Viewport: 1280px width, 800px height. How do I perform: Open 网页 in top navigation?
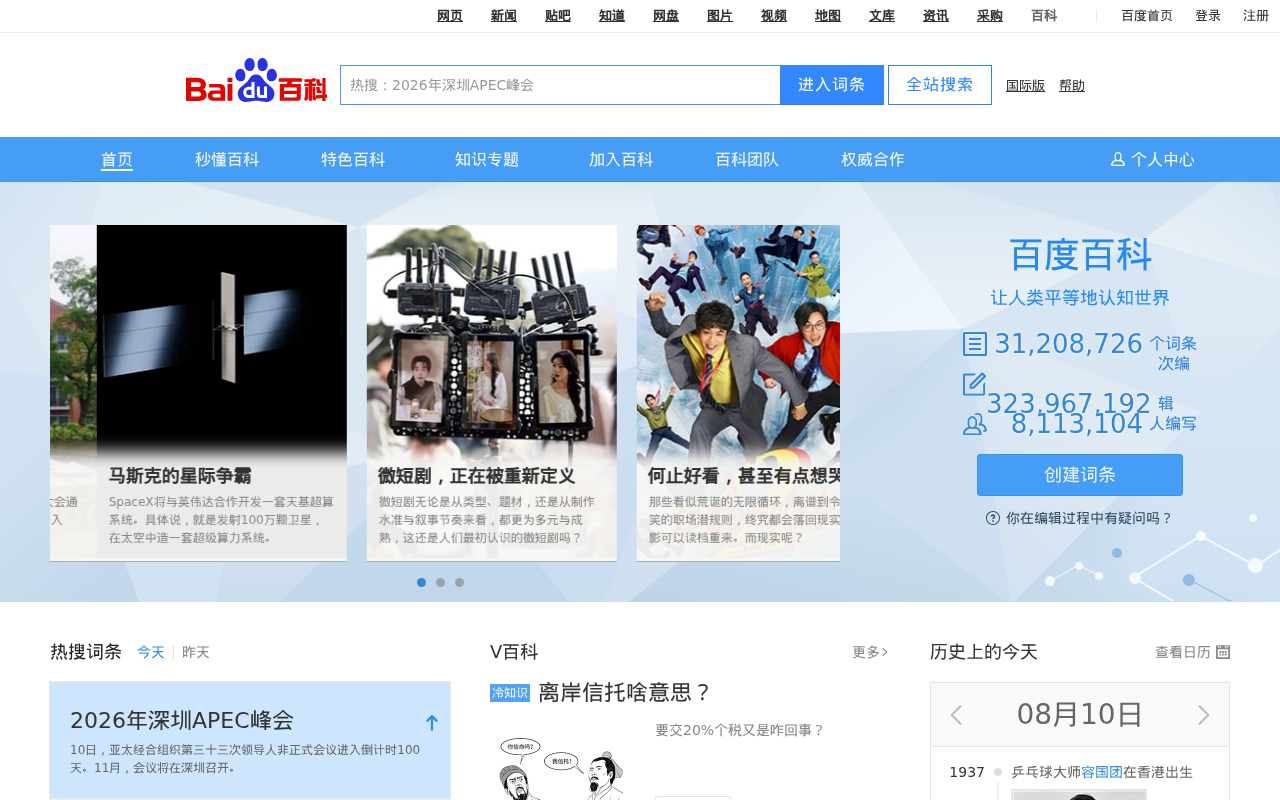point(450,16)
